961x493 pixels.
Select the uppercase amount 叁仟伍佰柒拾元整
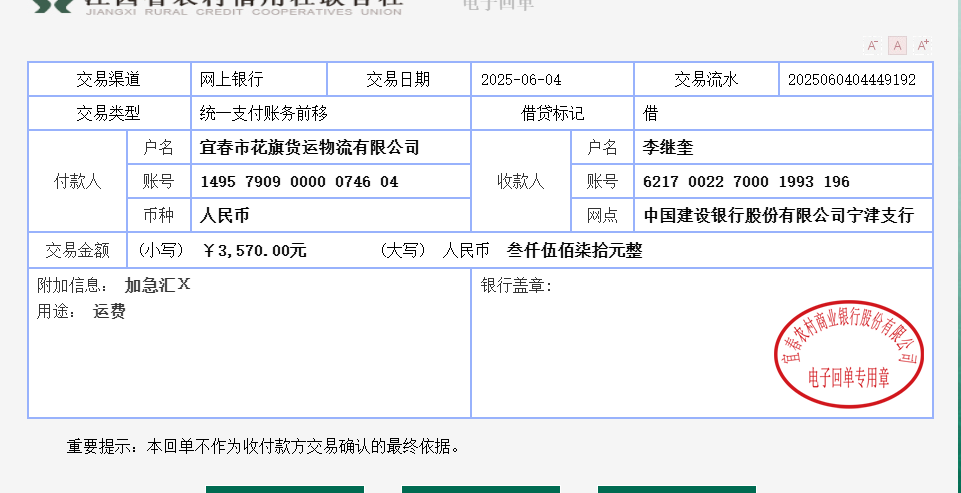pos(575,251)
